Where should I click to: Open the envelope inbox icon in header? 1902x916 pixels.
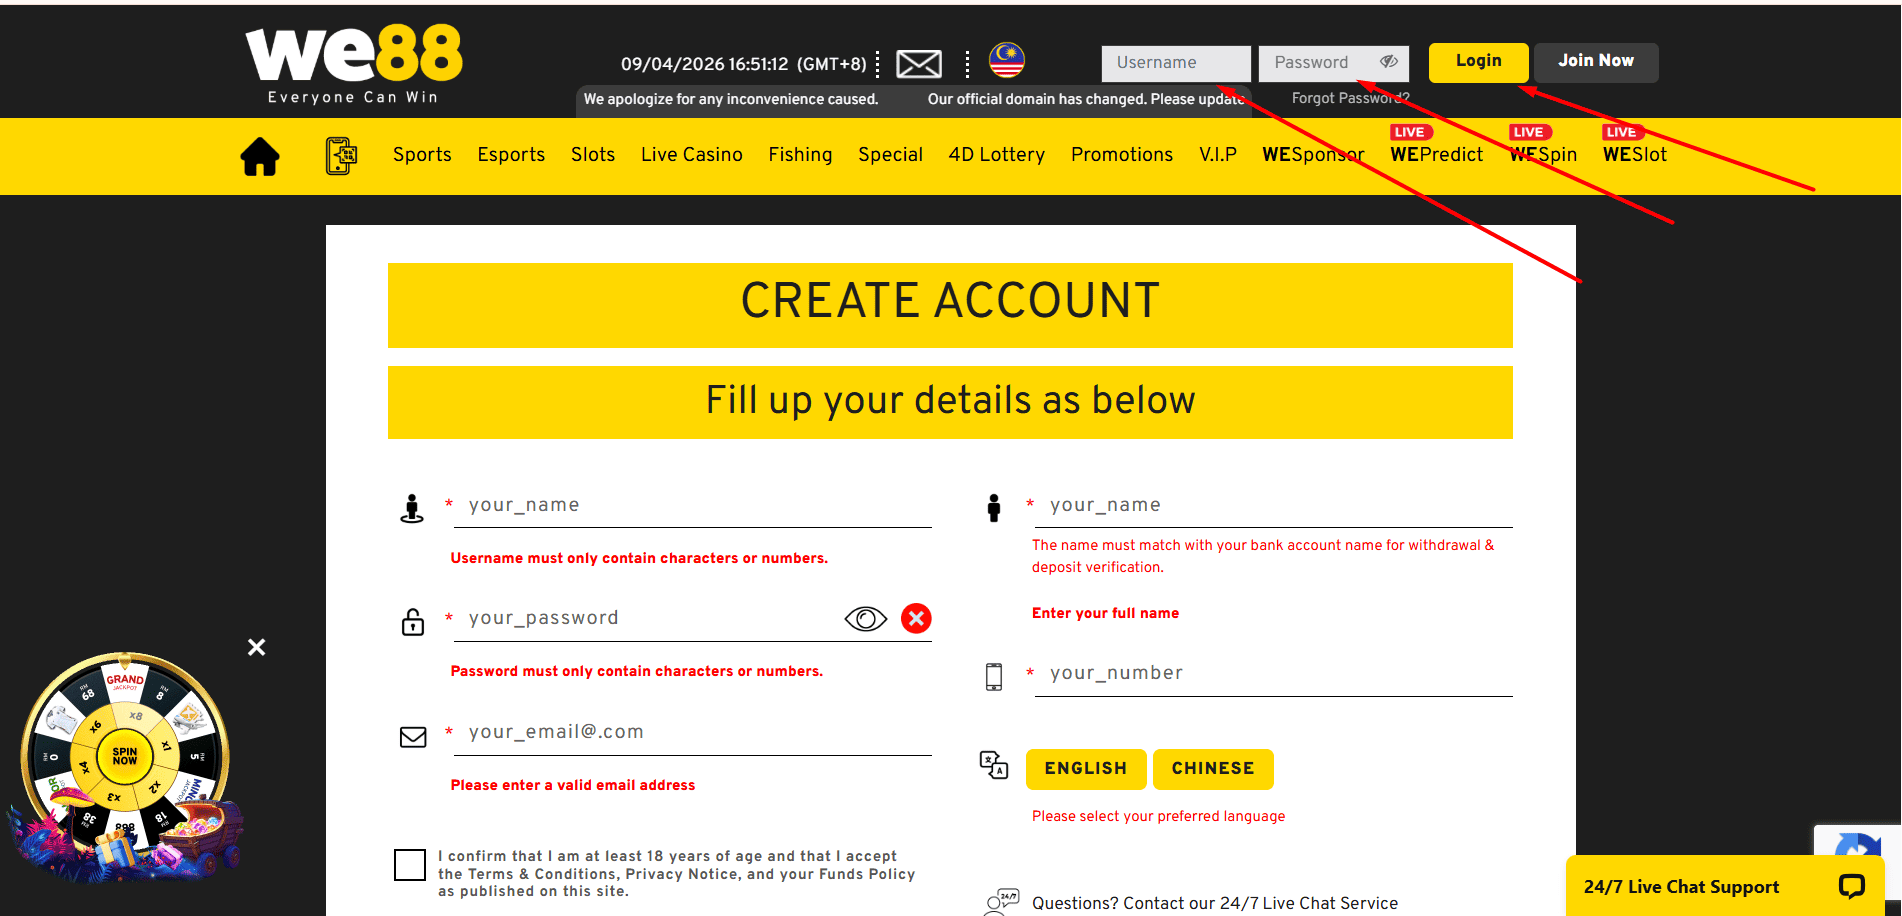point(918,64)
